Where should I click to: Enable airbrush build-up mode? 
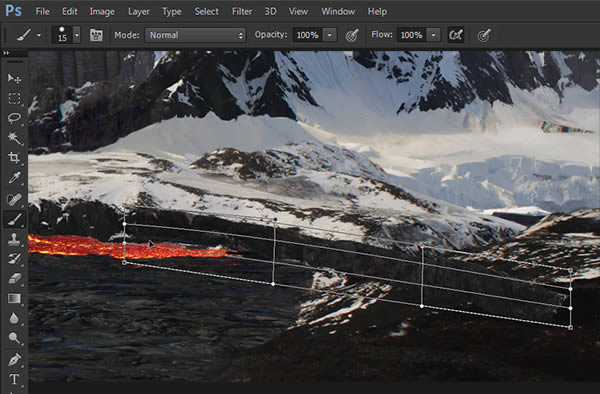coord(456,35)
